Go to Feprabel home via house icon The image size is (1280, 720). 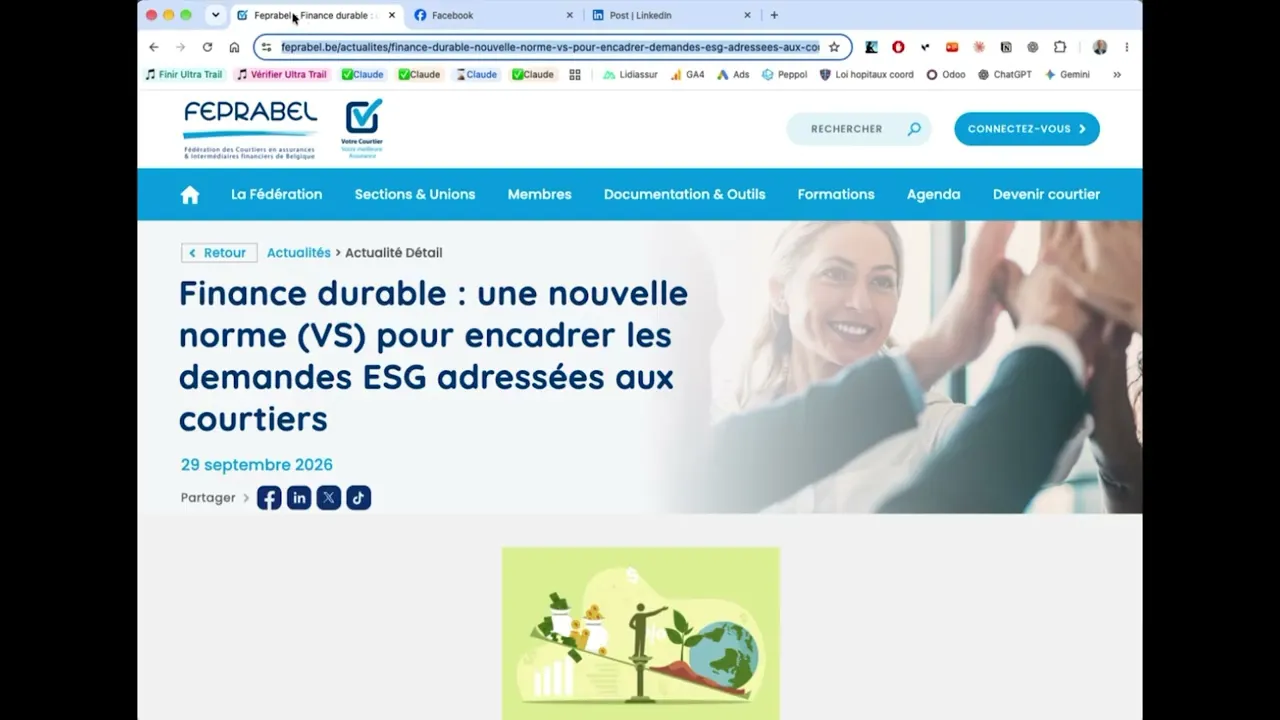tap(190, 195)
